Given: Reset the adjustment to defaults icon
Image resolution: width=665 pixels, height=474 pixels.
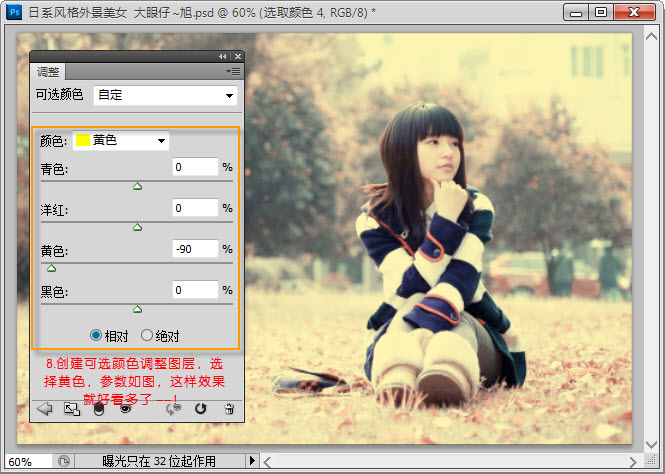Looking at the screenshot, I should (x=201, y=409).
